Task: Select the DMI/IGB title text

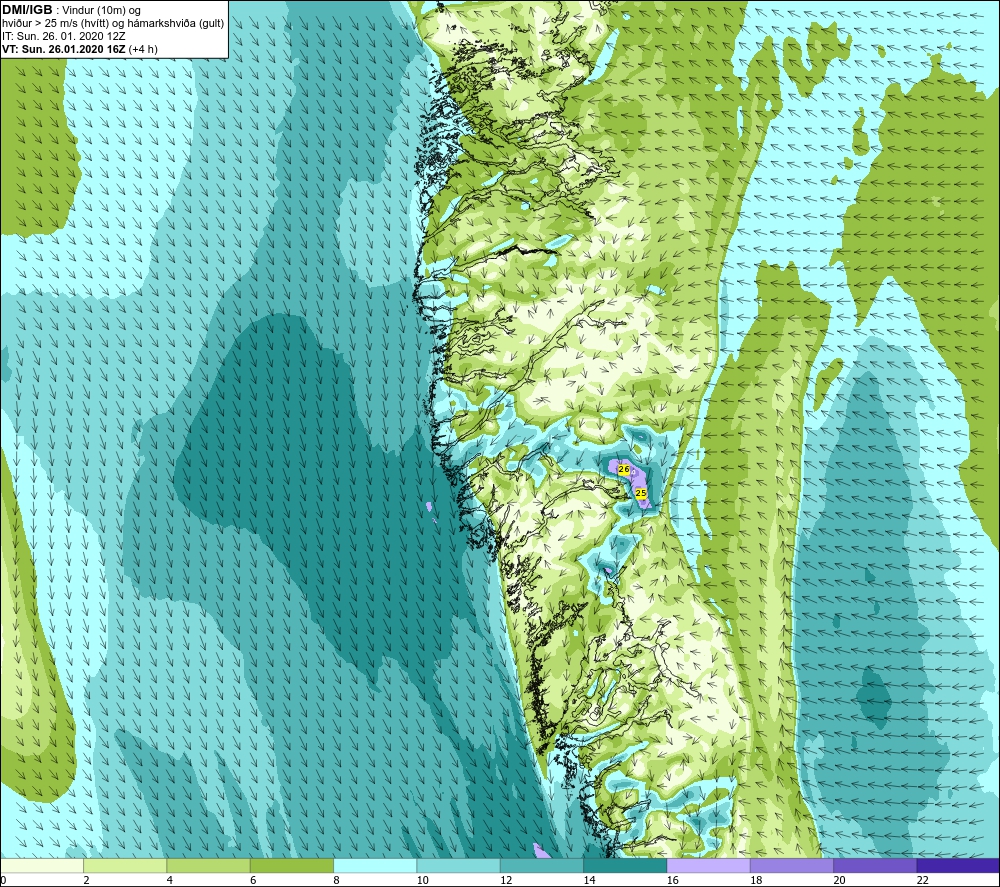Action: coord(27,10)
